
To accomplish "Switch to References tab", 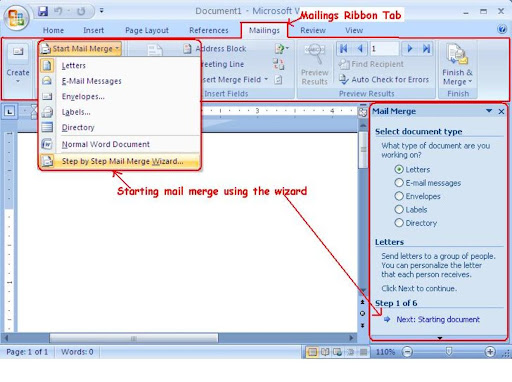I will (x=209, y=30).
